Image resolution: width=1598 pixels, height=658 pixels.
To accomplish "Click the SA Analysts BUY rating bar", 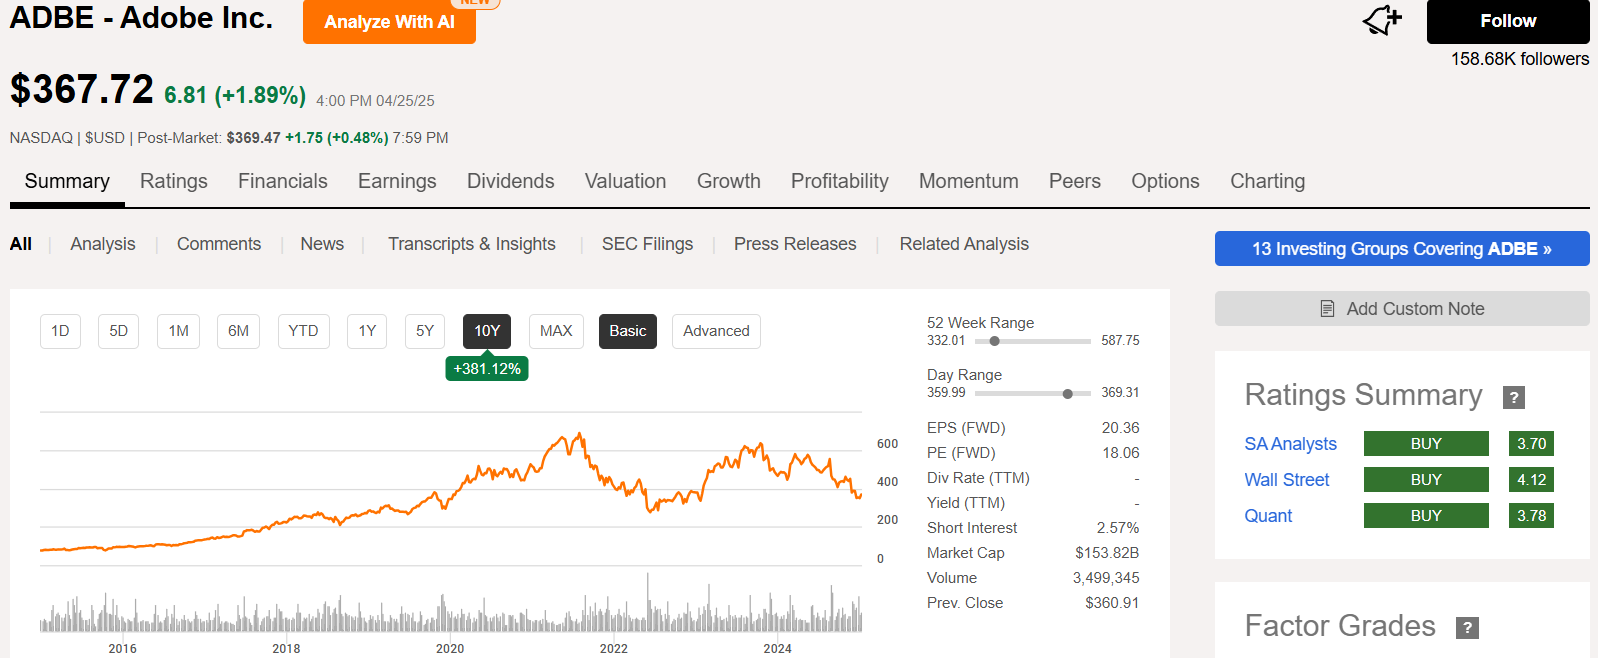I will [1426, 444].
